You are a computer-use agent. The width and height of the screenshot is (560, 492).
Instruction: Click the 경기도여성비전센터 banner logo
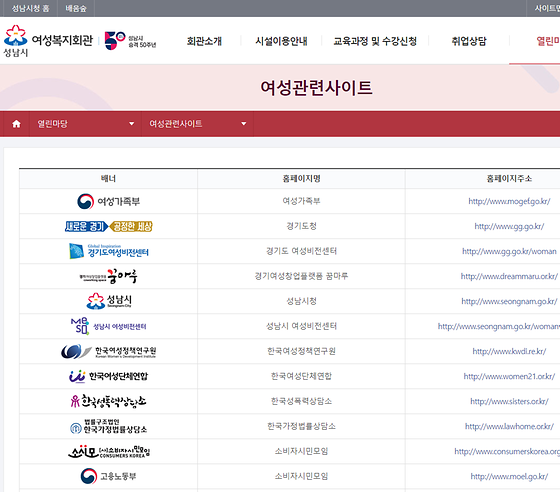click(109, 251)
